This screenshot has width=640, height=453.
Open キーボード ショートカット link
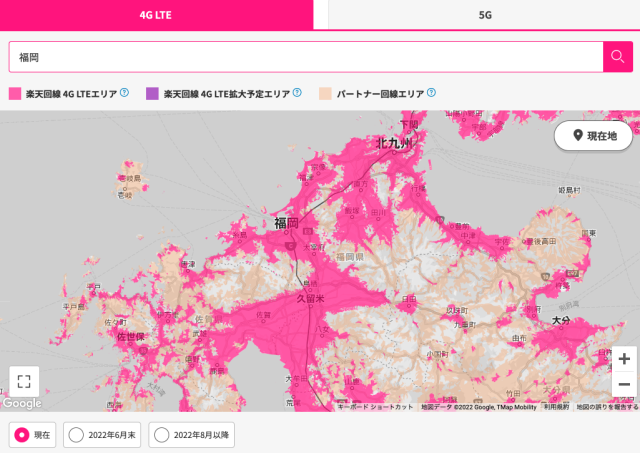375,407
